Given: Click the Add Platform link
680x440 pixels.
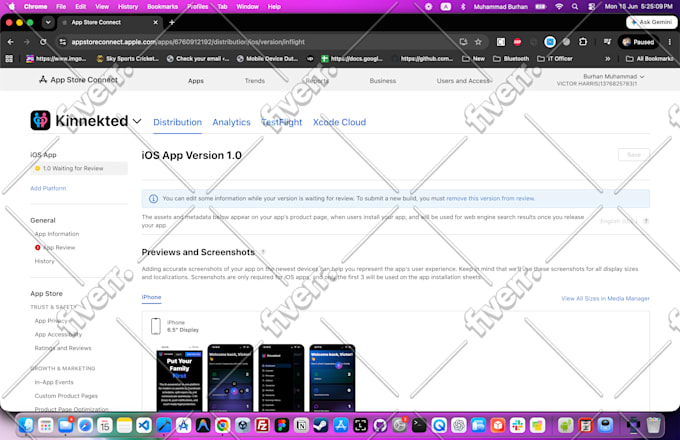Looking at the screenshot, I should pos(48,188).
